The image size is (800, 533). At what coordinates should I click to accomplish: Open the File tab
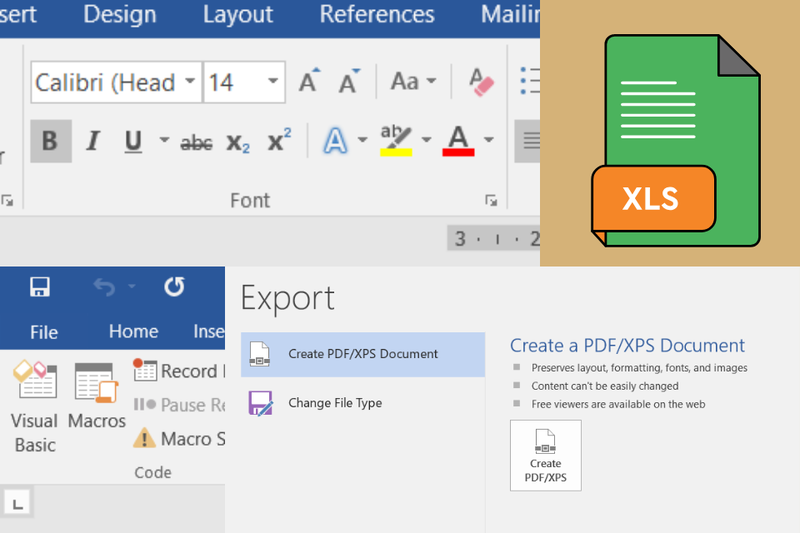coord(44,332)
